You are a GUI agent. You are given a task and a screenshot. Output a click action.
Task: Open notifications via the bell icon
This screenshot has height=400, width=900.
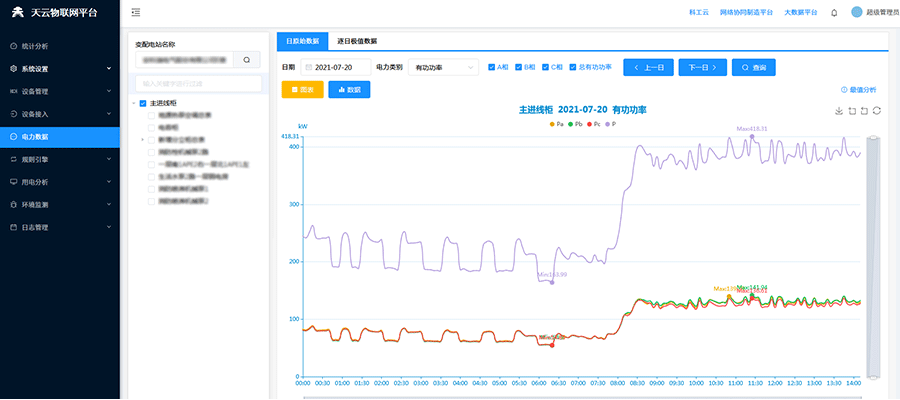click(x=834, y=12)
